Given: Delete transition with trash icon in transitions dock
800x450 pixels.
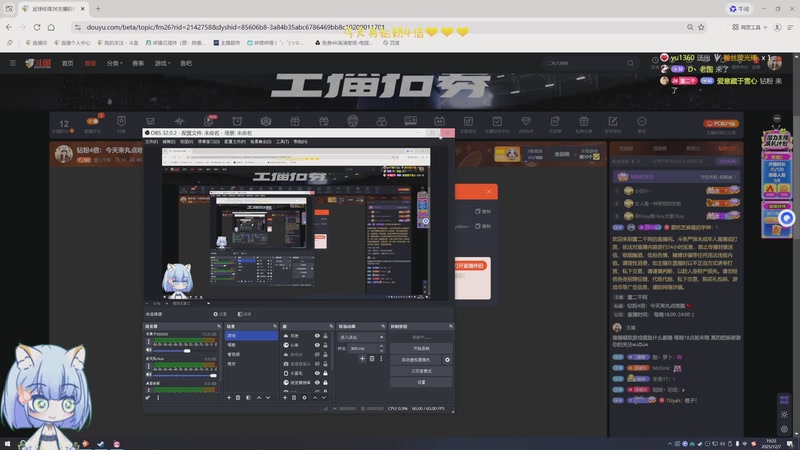Looking at the screenshot, I should (x=372, y=359).
